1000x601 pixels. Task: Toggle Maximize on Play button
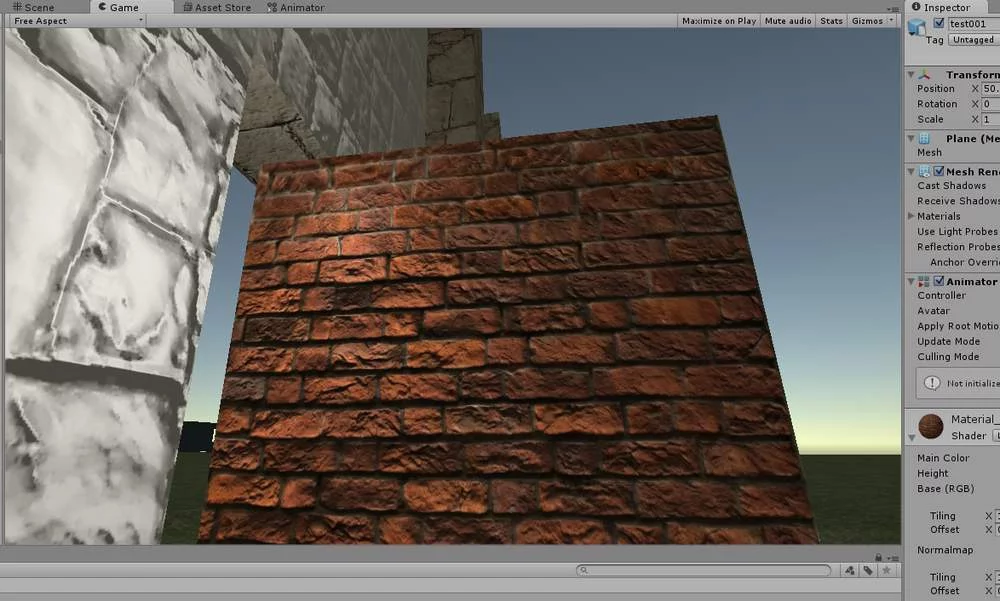[718, 20]
